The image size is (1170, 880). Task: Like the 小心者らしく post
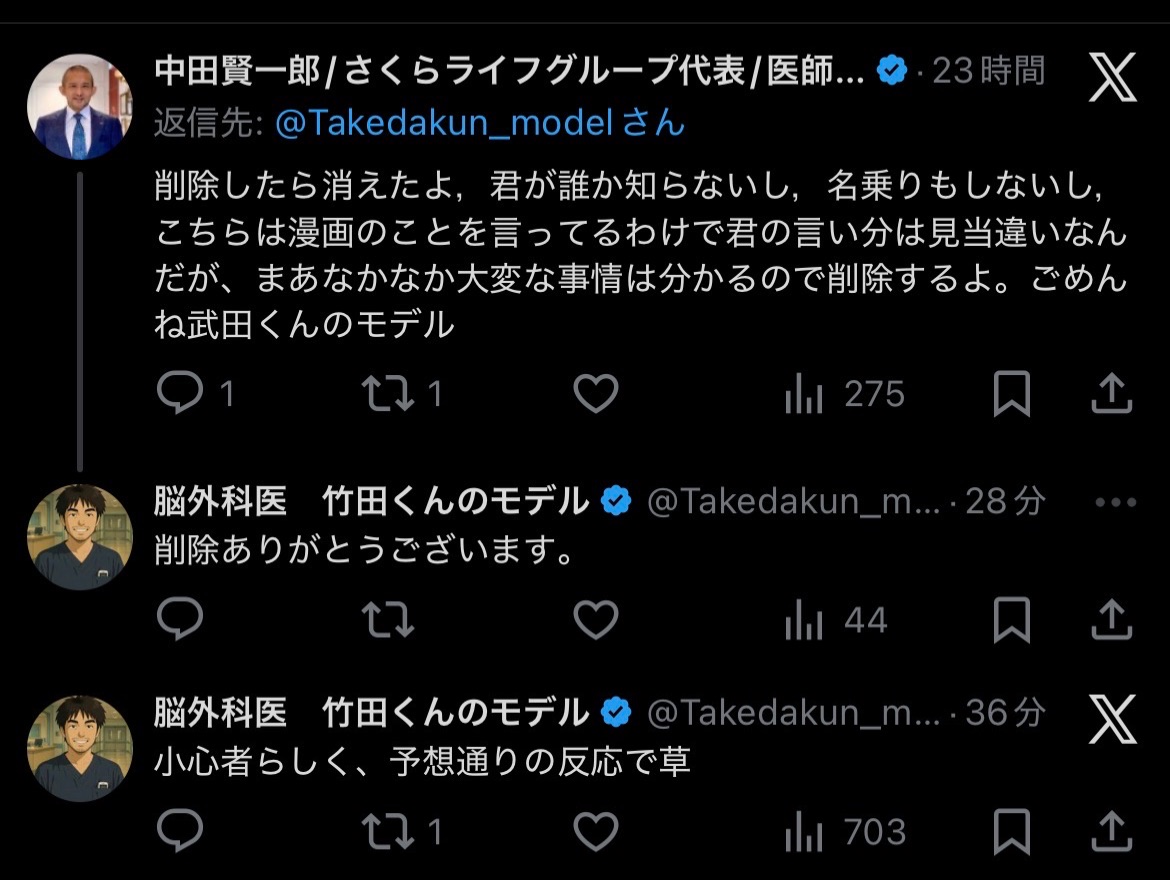[x=596, y=832]
